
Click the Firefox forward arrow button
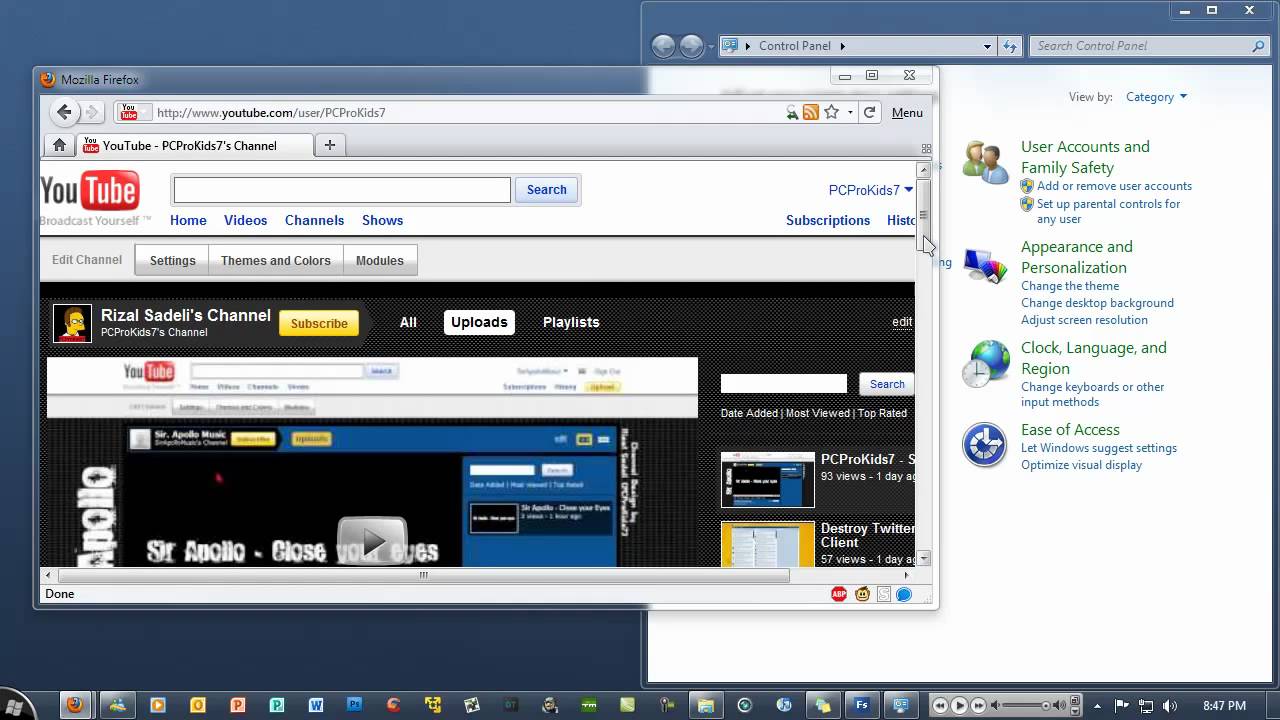click(91, 112)
